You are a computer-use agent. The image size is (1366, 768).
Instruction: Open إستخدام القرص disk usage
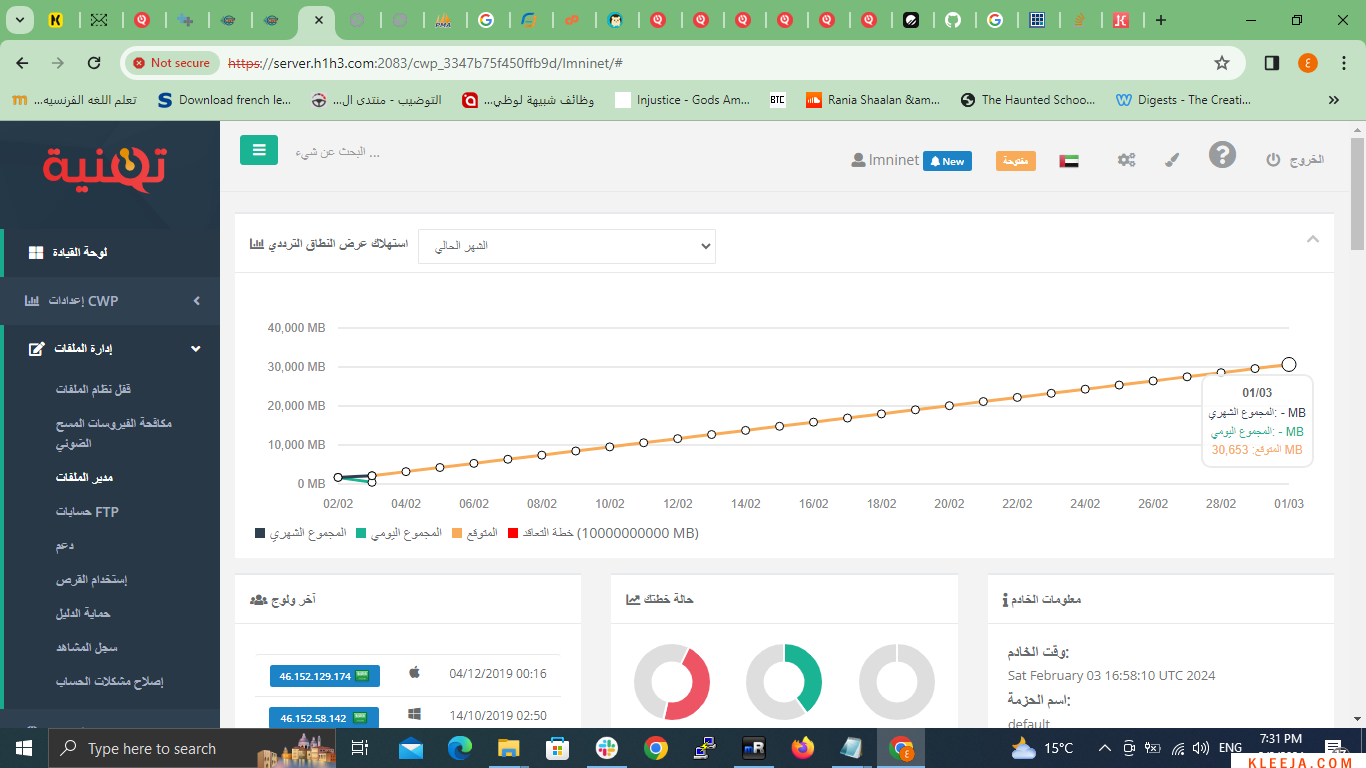(x=91, y=580)
